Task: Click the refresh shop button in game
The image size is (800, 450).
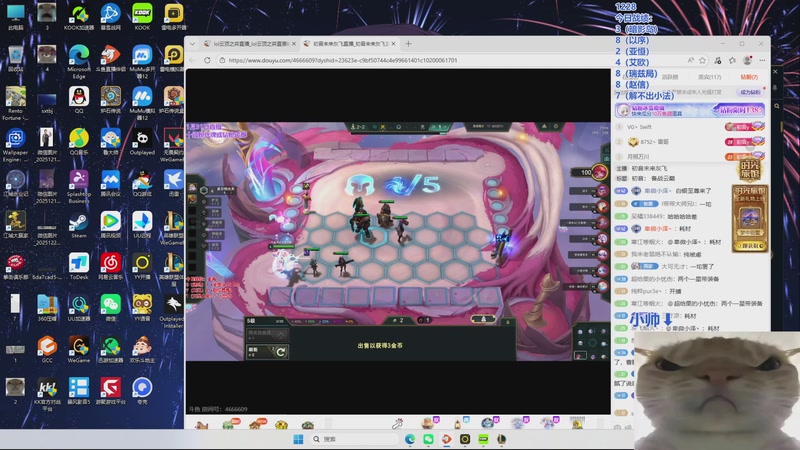Action: pyautogui.click(x=268, y=351)
